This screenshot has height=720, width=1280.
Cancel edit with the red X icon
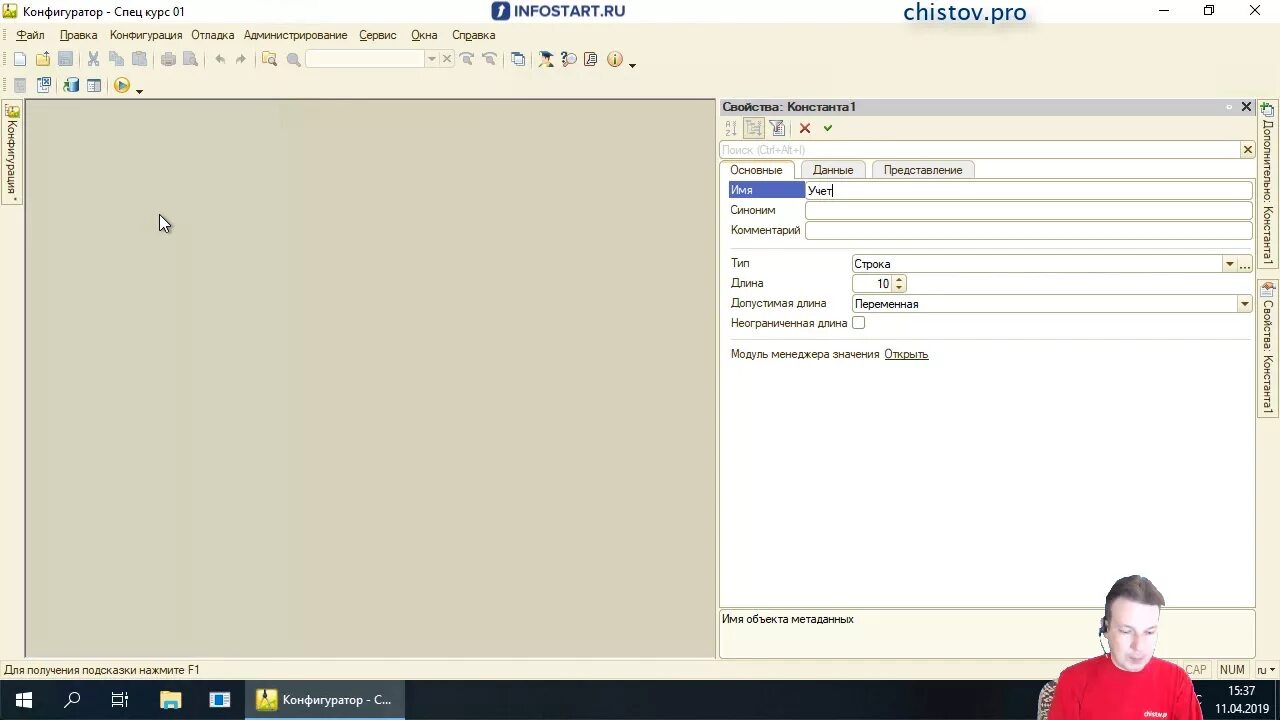[805, 128]
